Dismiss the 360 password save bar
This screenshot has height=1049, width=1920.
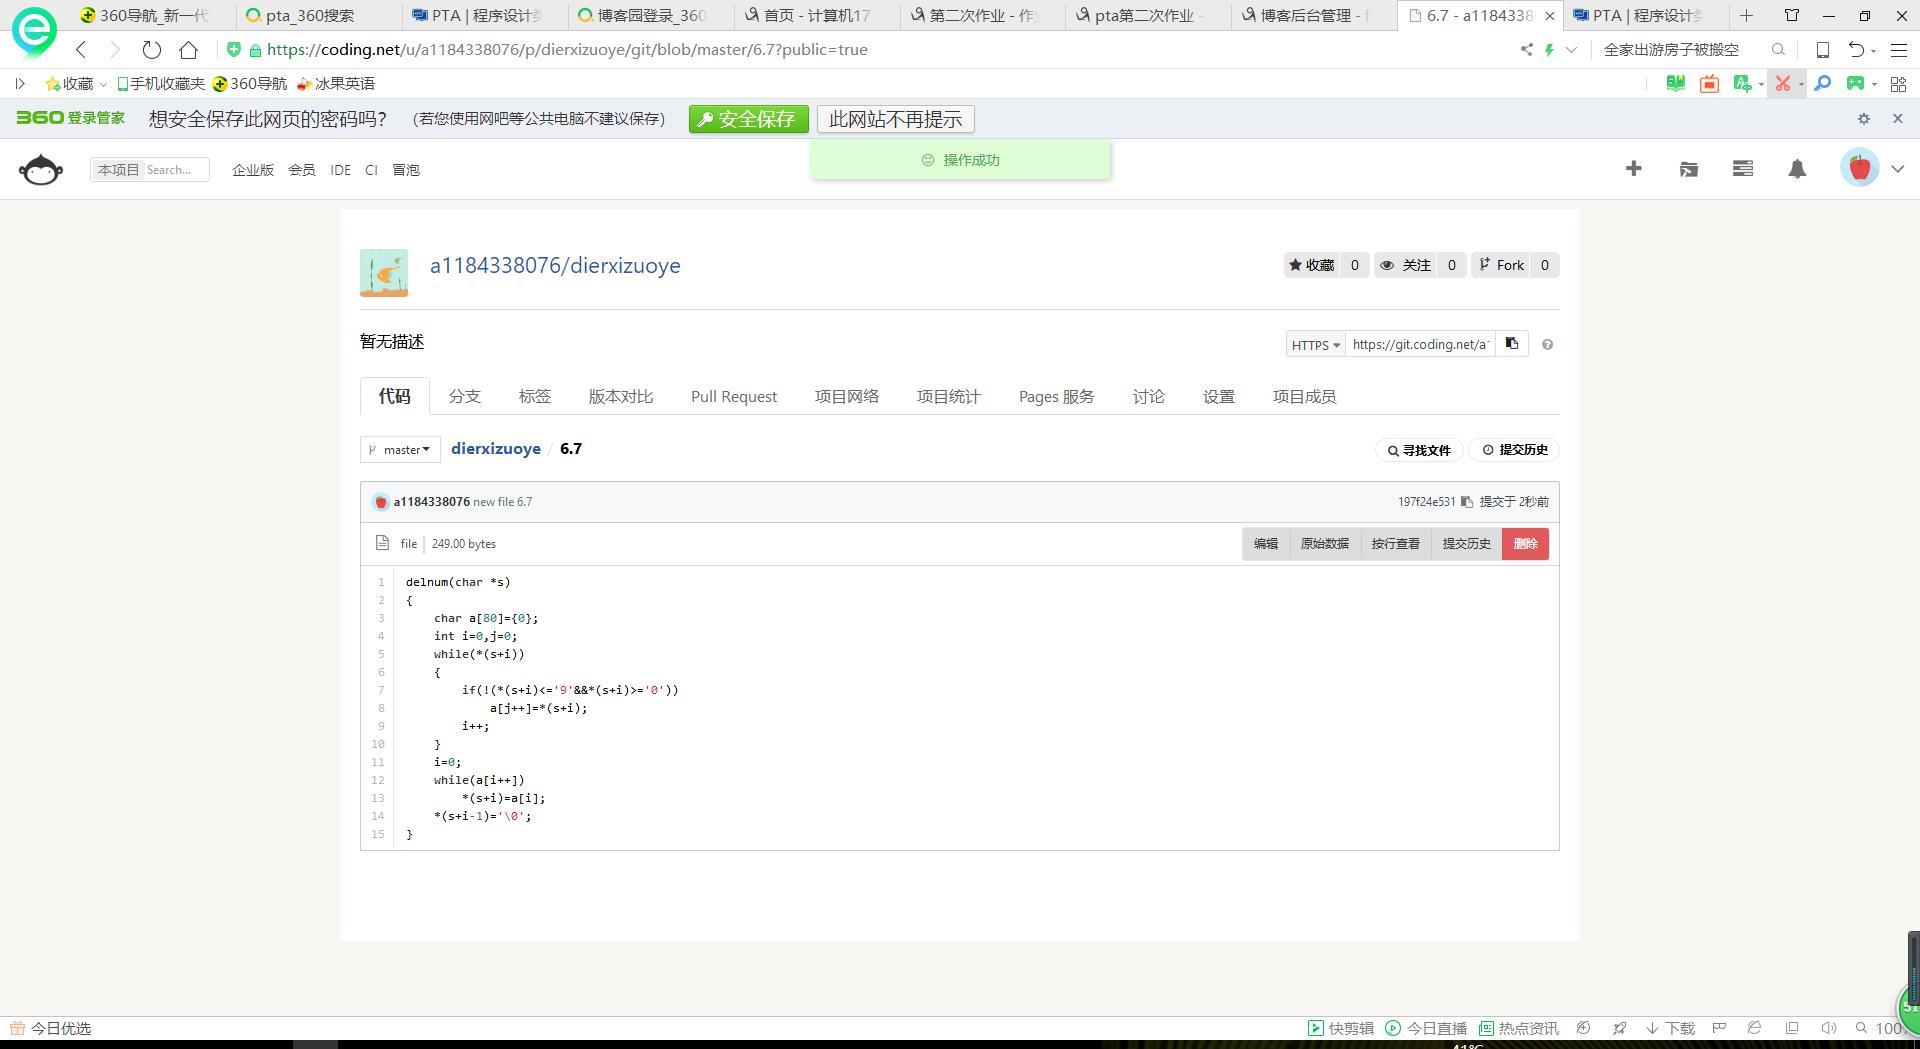click(x=1898, y=119)
